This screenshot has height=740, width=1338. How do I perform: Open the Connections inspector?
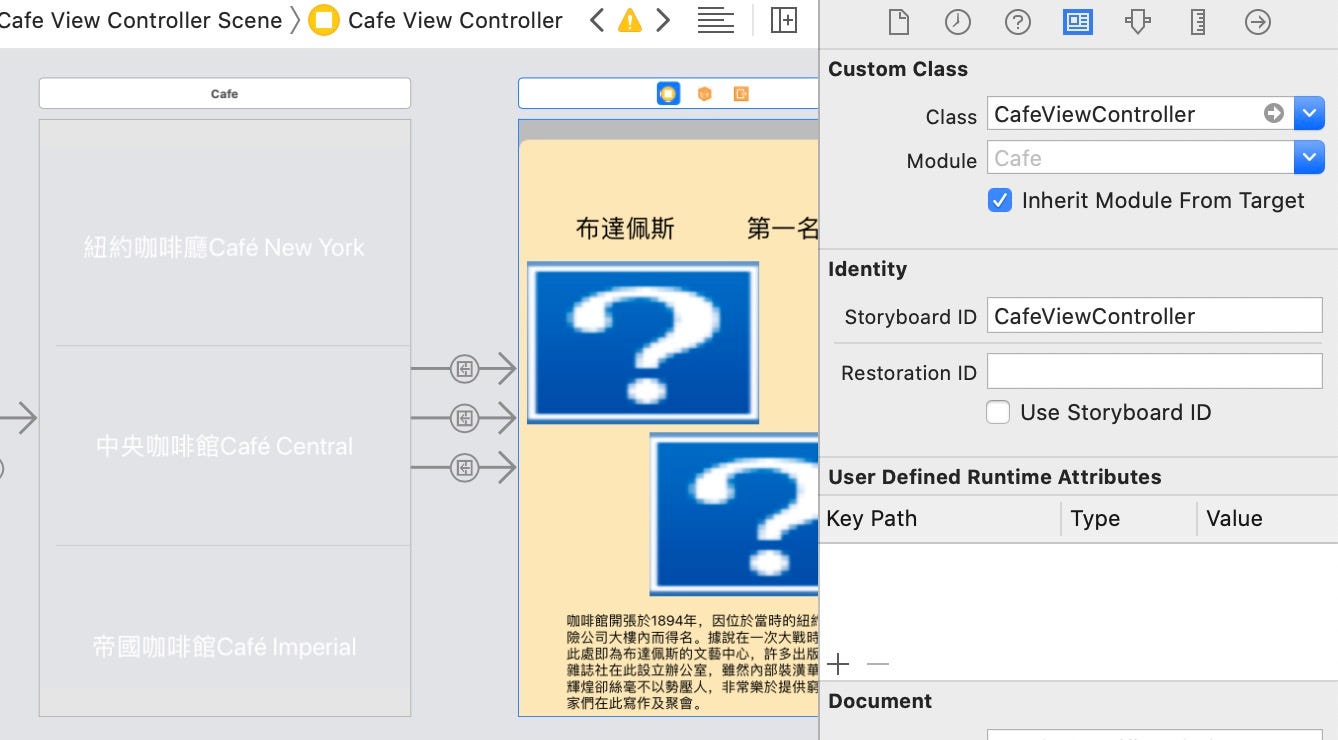coord(1258,21)
